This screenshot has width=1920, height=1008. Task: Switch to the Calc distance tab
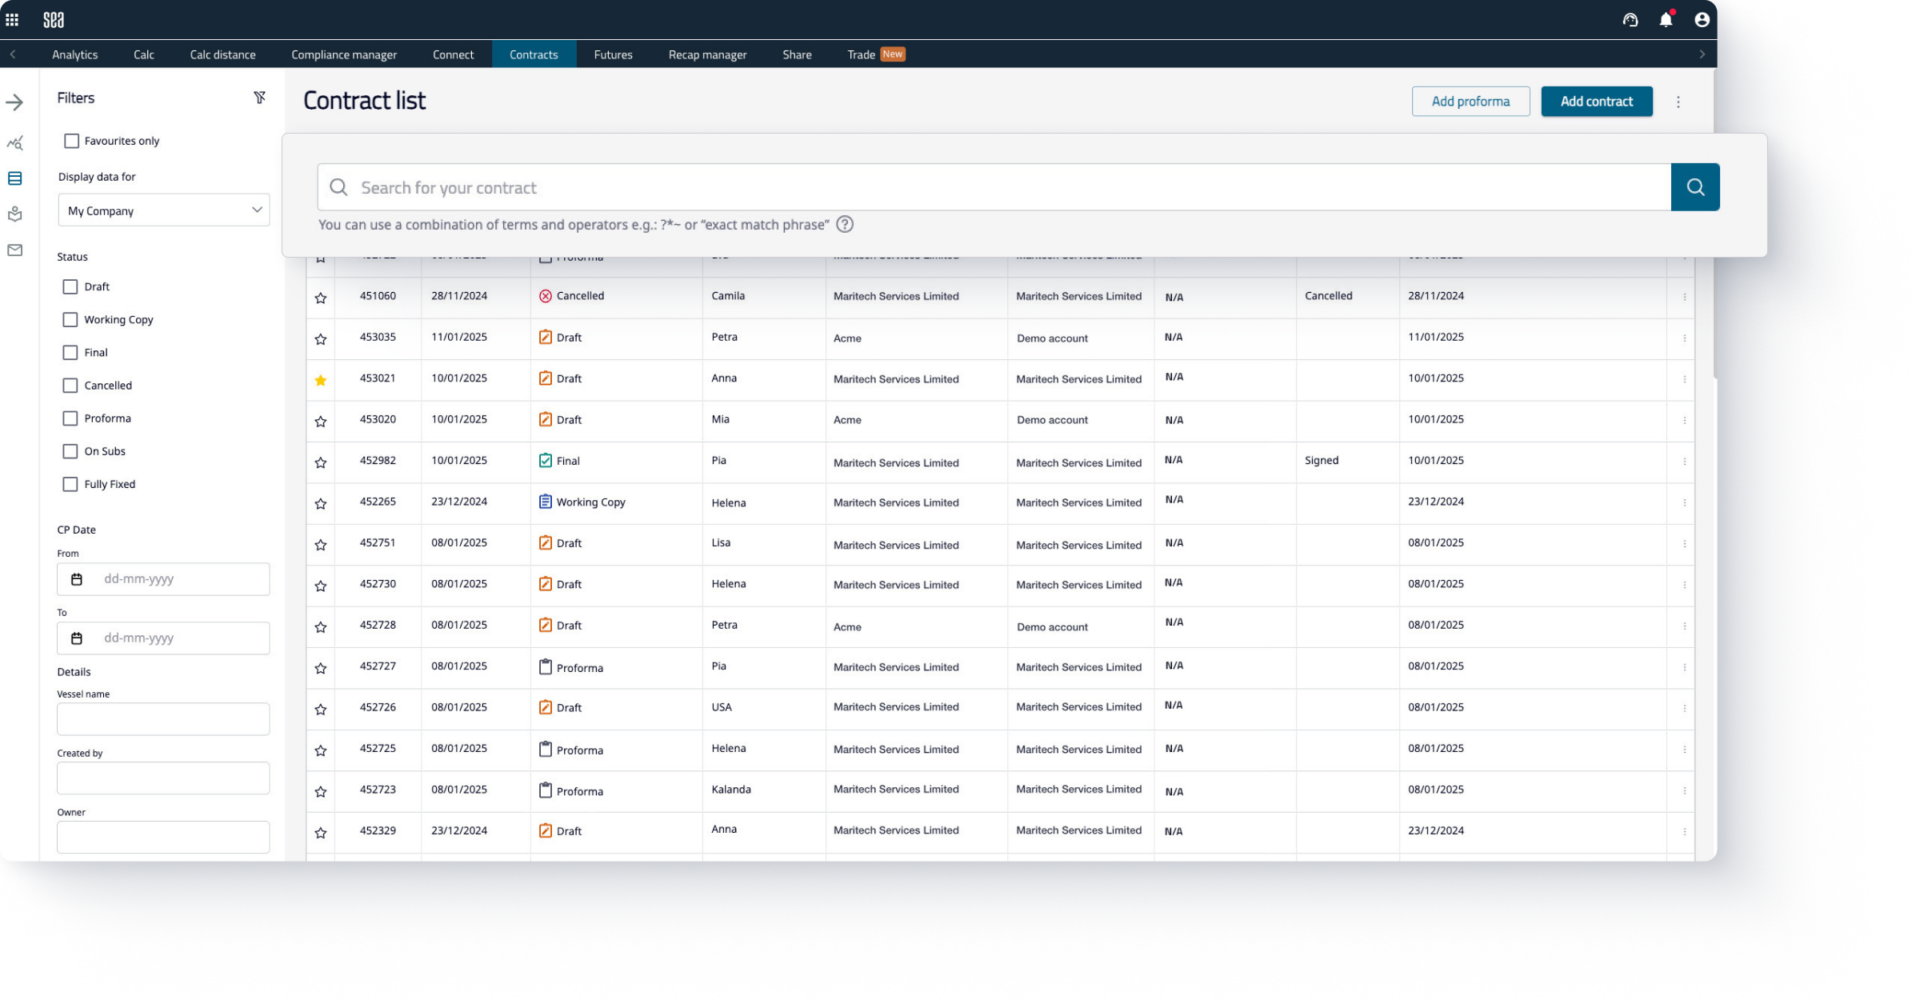click(x=223, y=55)
